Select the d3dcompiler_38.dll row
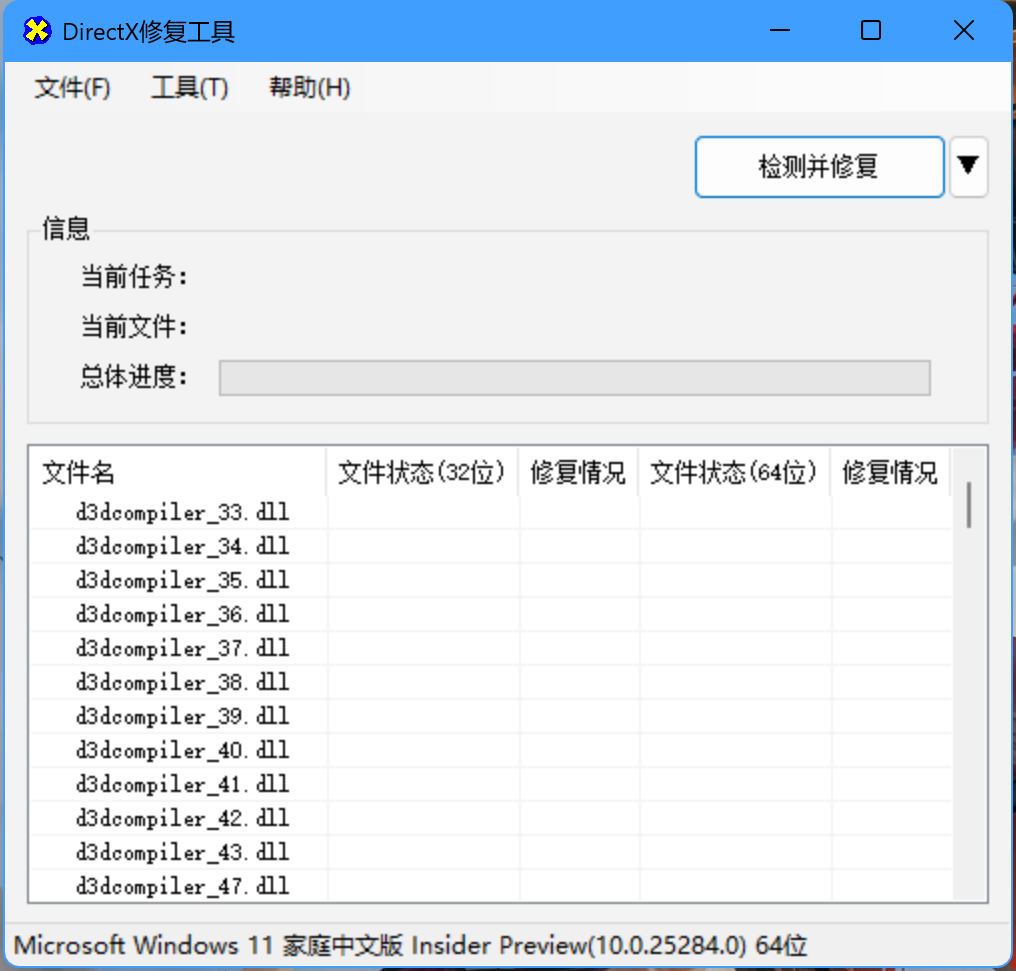Viewport: 1016px width, 971px height. pyautogui.click(x=491, y=682)
